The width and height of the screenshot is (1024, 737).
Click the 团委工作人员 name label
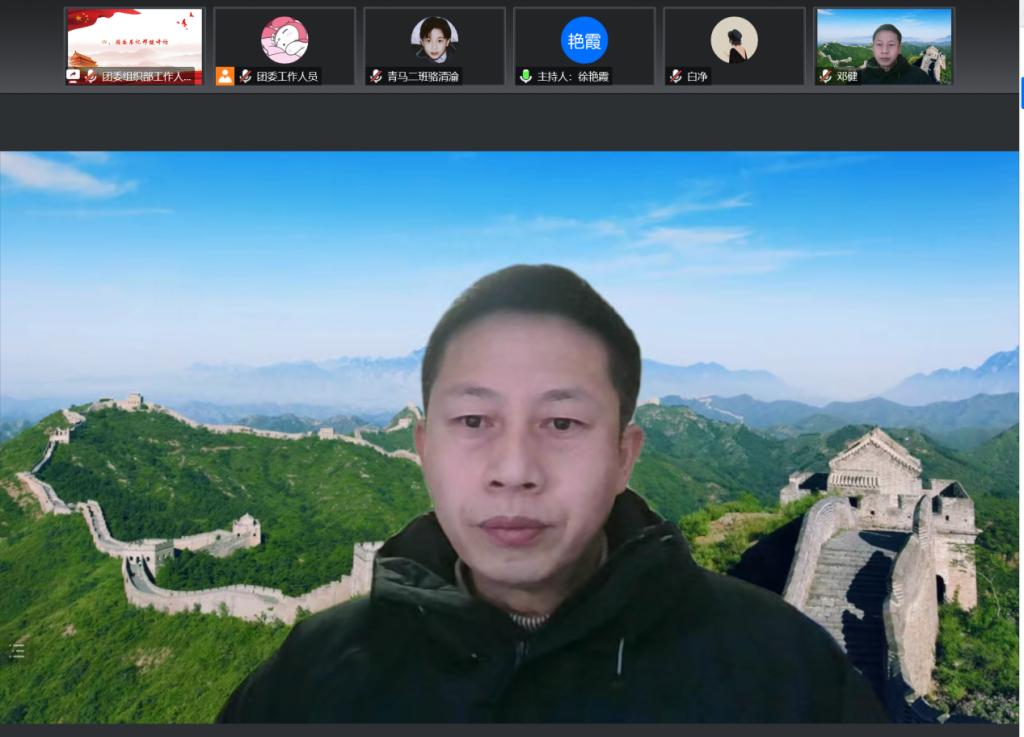[x=287, y=76]
